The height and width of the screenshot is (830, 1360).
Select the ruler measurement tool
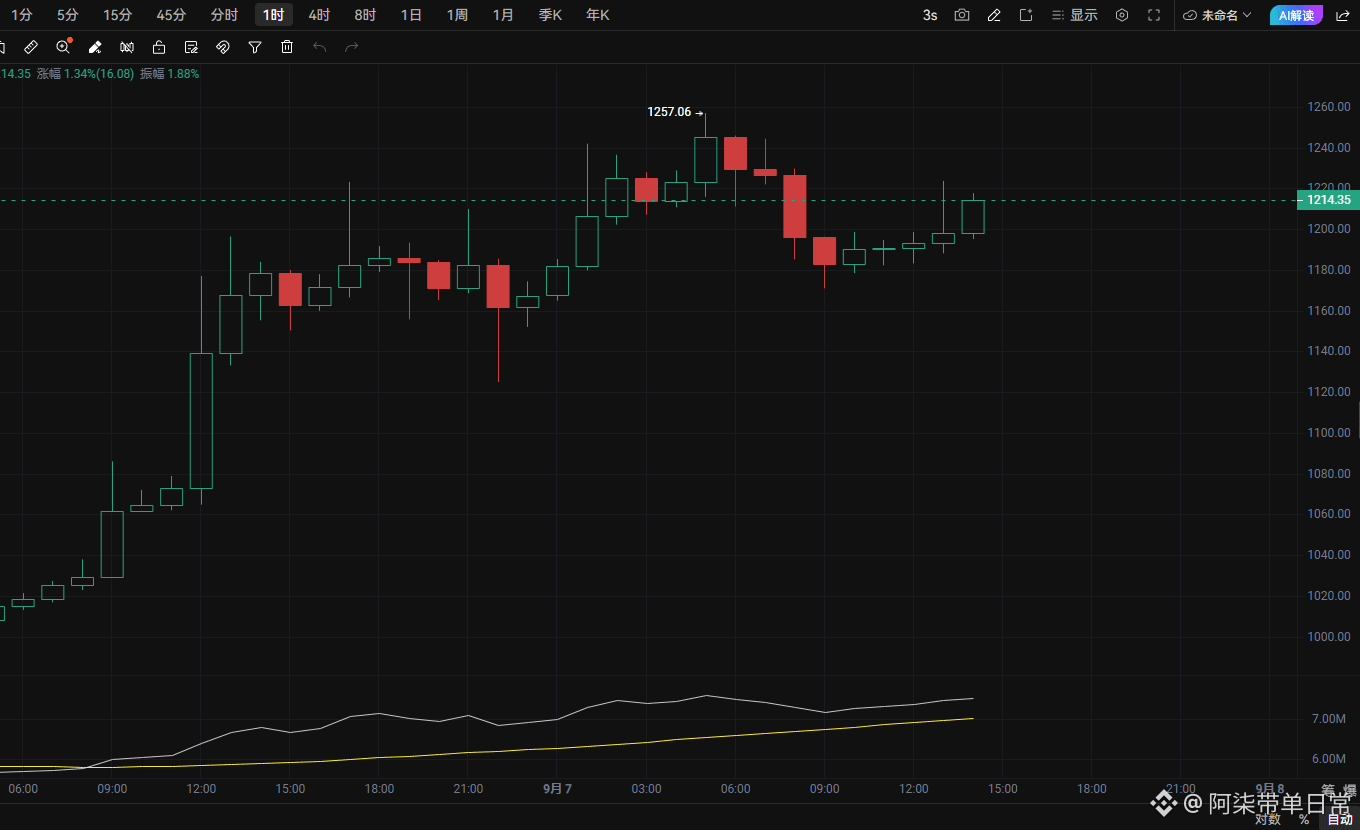(31, 47)
